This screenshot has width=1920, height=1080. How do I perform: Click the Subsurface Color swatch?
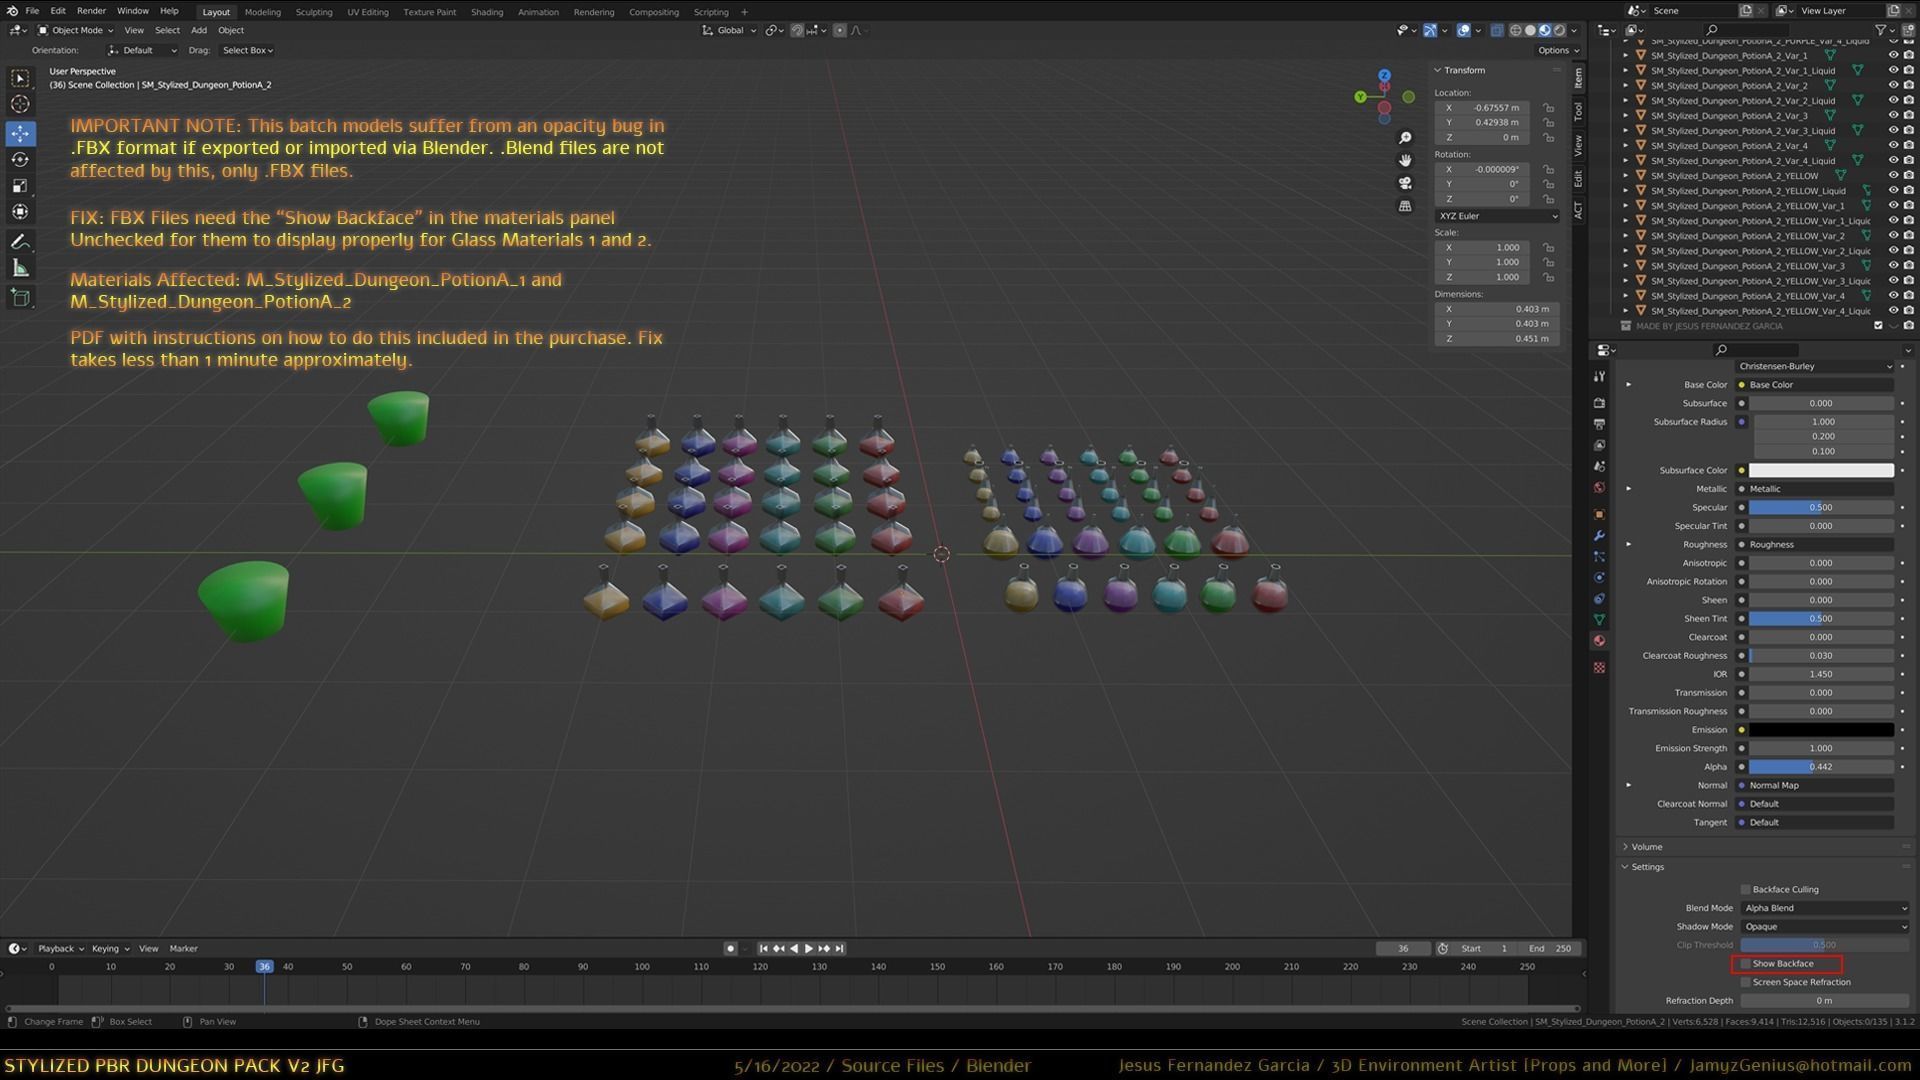coord(1820,470)
